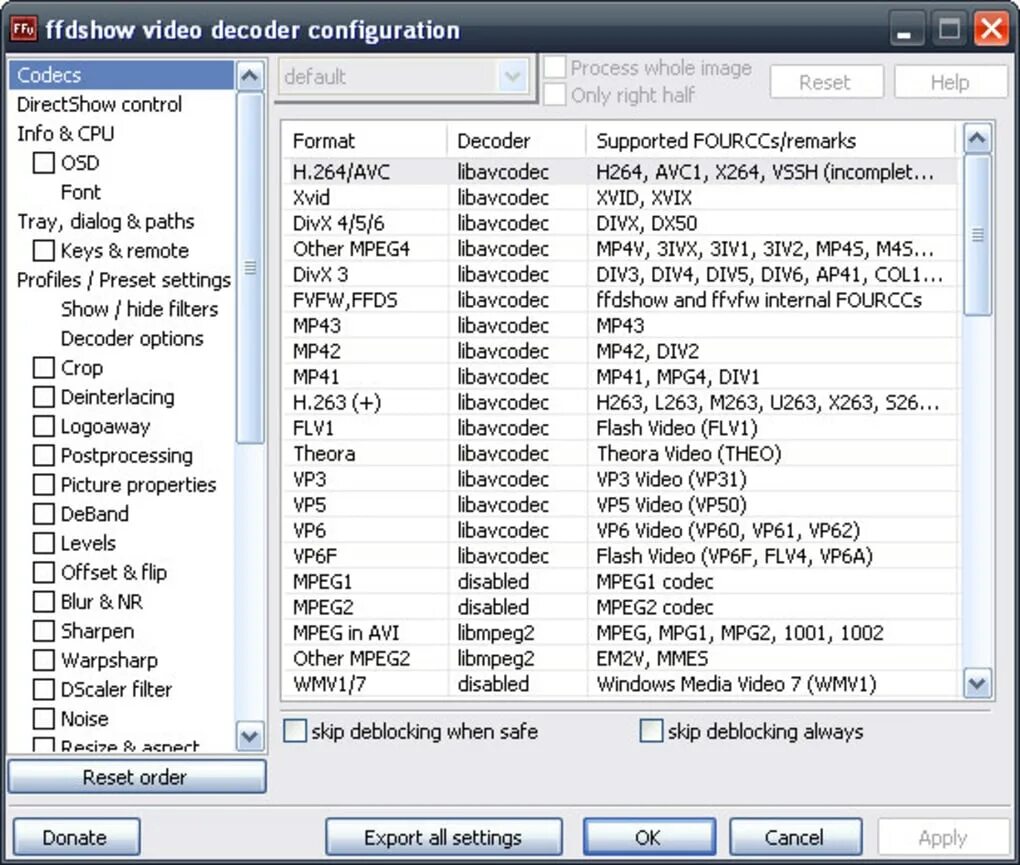
Task: Open Profiles / Preset settings page
Action: coord(124,280)
